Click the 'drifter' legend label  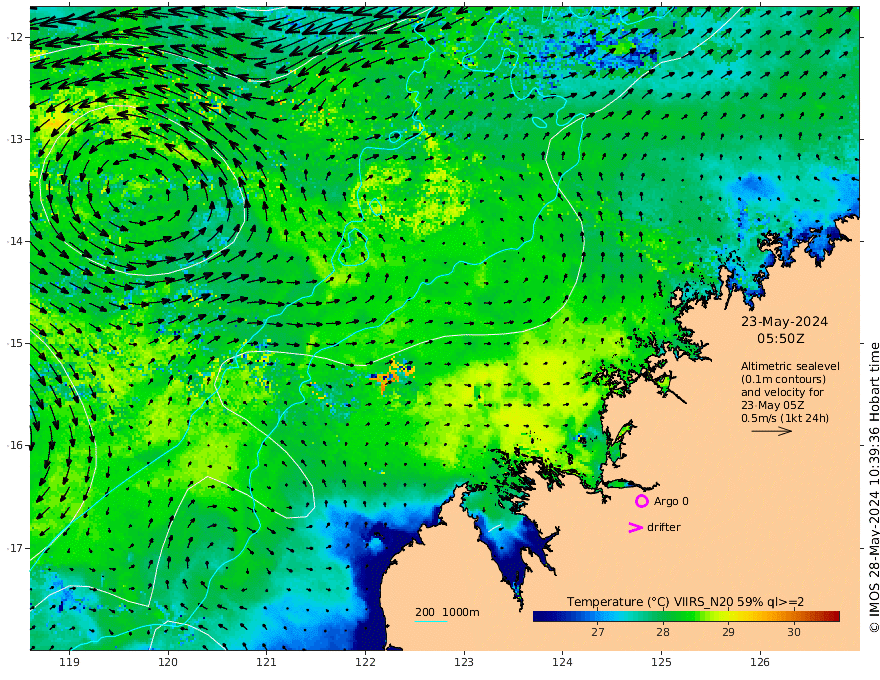(663, 527)
